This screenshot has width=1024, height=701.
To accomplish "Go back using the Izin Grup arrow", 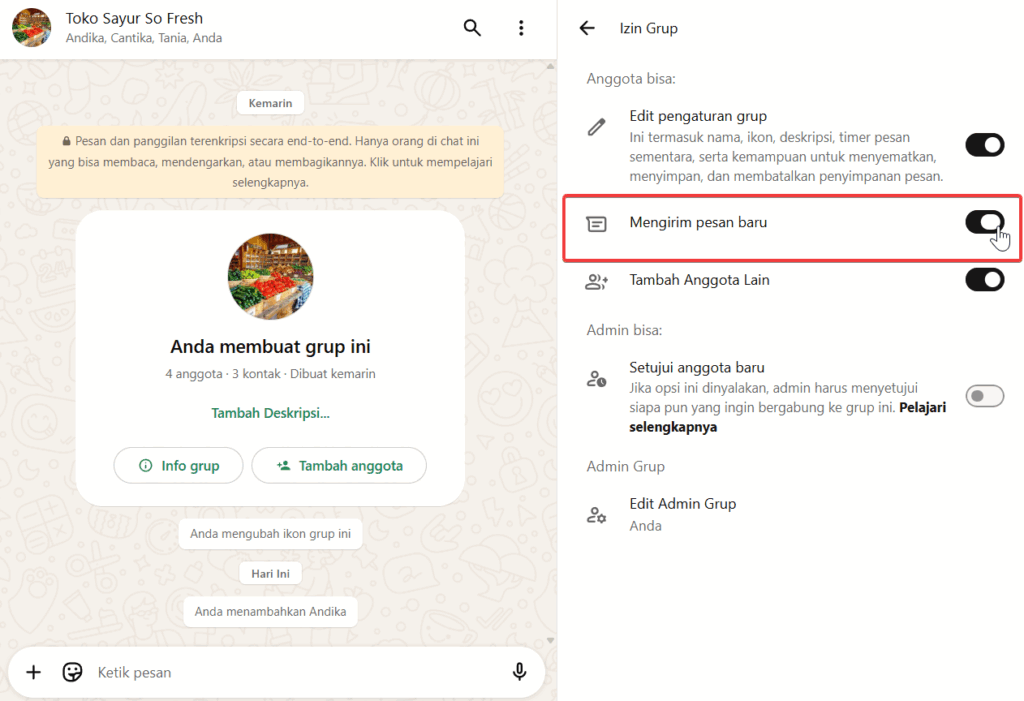I will pos(587,28).
